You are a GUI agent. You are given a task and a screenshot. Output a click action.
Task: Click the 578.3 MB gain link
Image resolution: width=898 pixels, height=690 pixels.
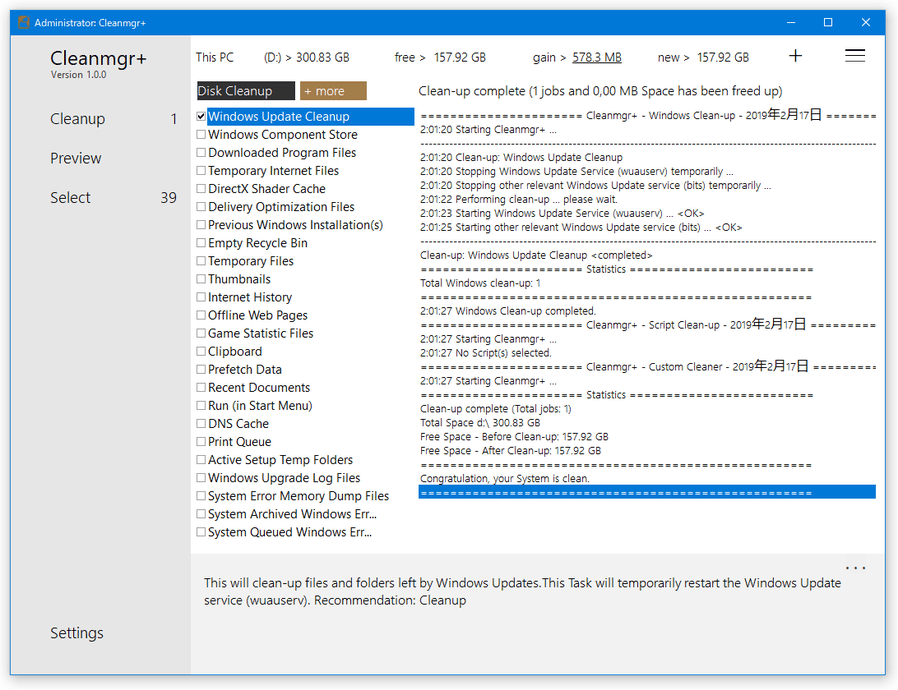[597, 57]
